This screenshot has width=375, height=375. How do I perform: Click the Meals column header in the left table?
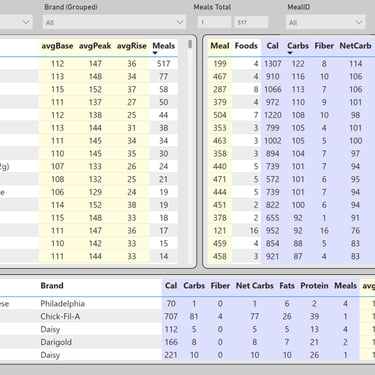[164, 46]
